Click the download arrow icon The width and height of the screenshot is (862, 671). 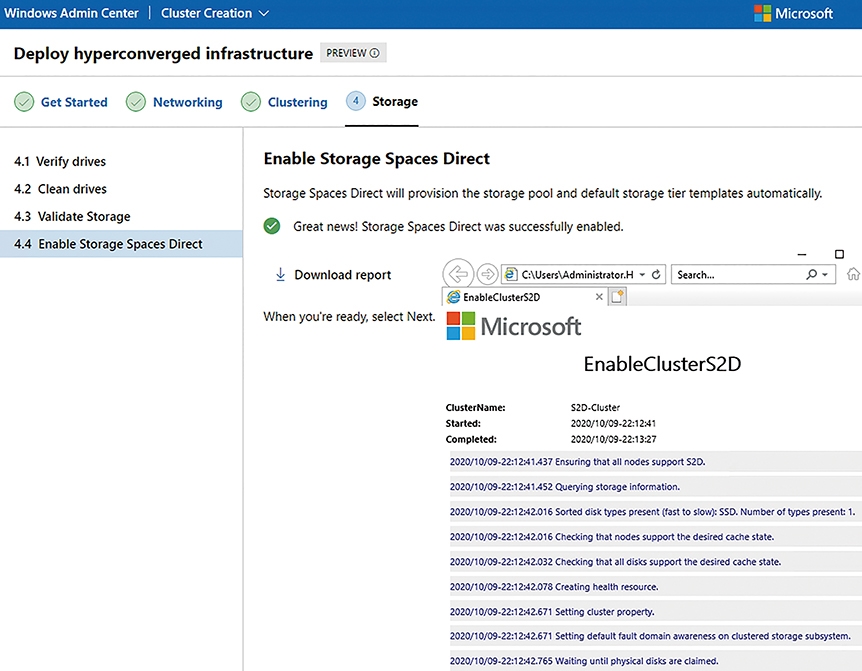280,274
